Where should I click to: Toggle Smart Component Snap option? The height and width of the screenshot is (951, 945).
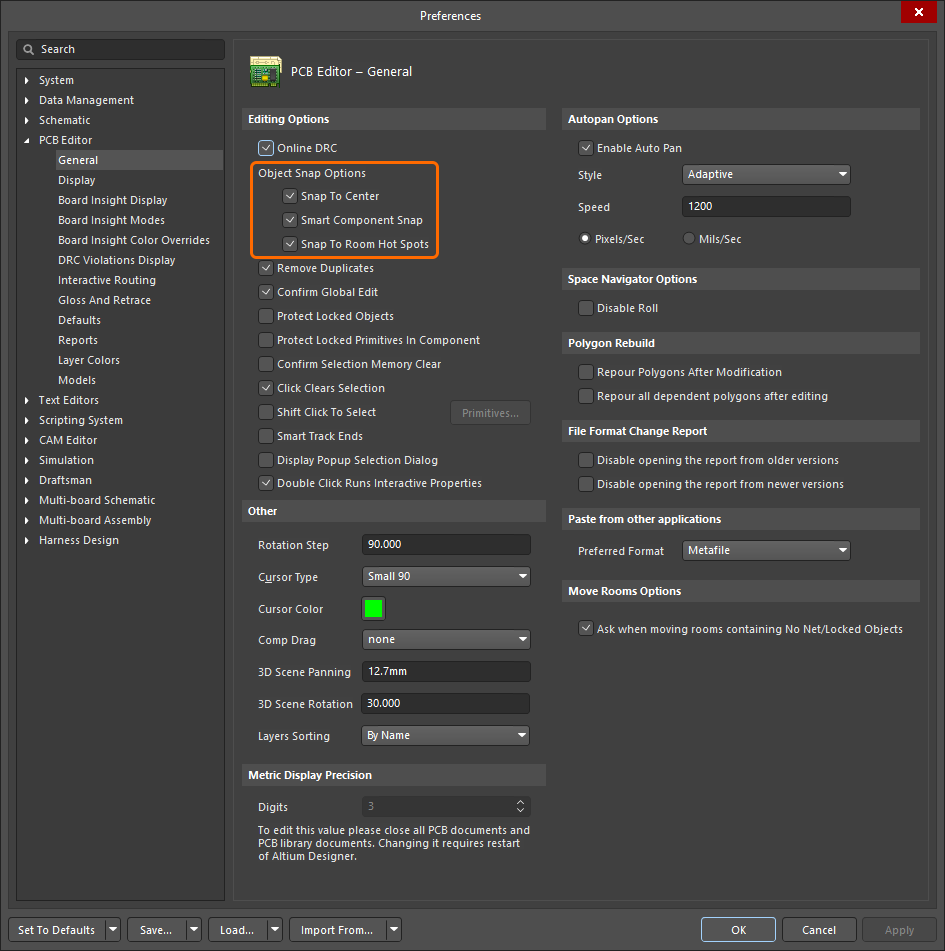tap(290, 220)
